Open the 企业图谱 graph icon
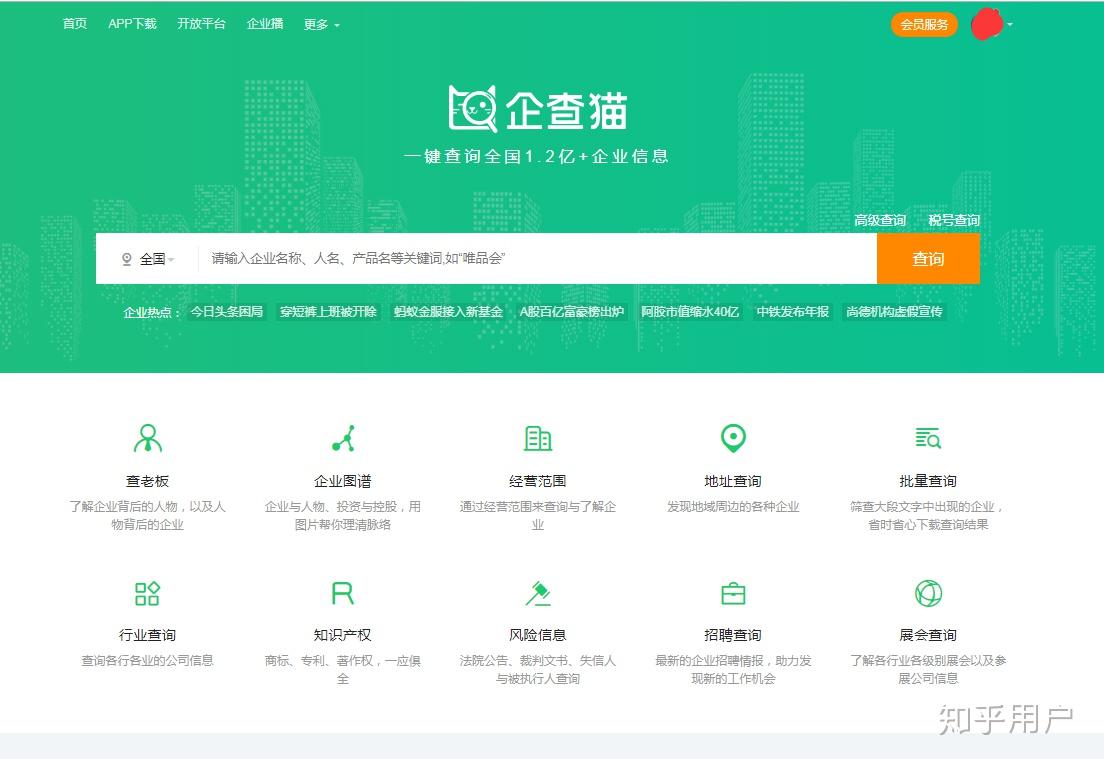The height and width of the screenshot is (759, 1104). [342, 437]
